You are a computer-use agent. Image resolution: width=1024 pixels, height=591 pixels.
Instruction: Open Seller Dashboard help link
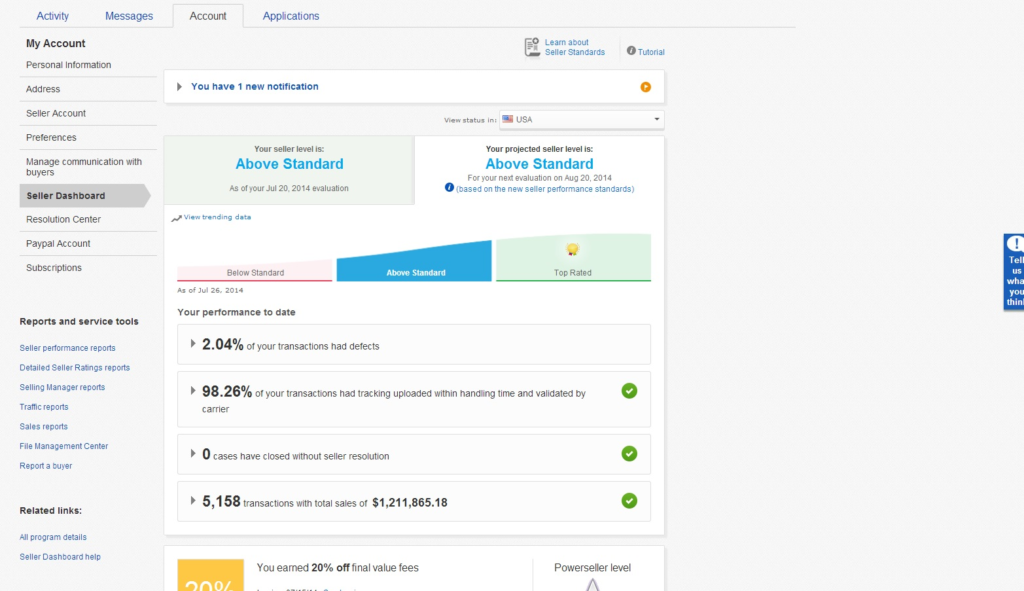point(60,556)
